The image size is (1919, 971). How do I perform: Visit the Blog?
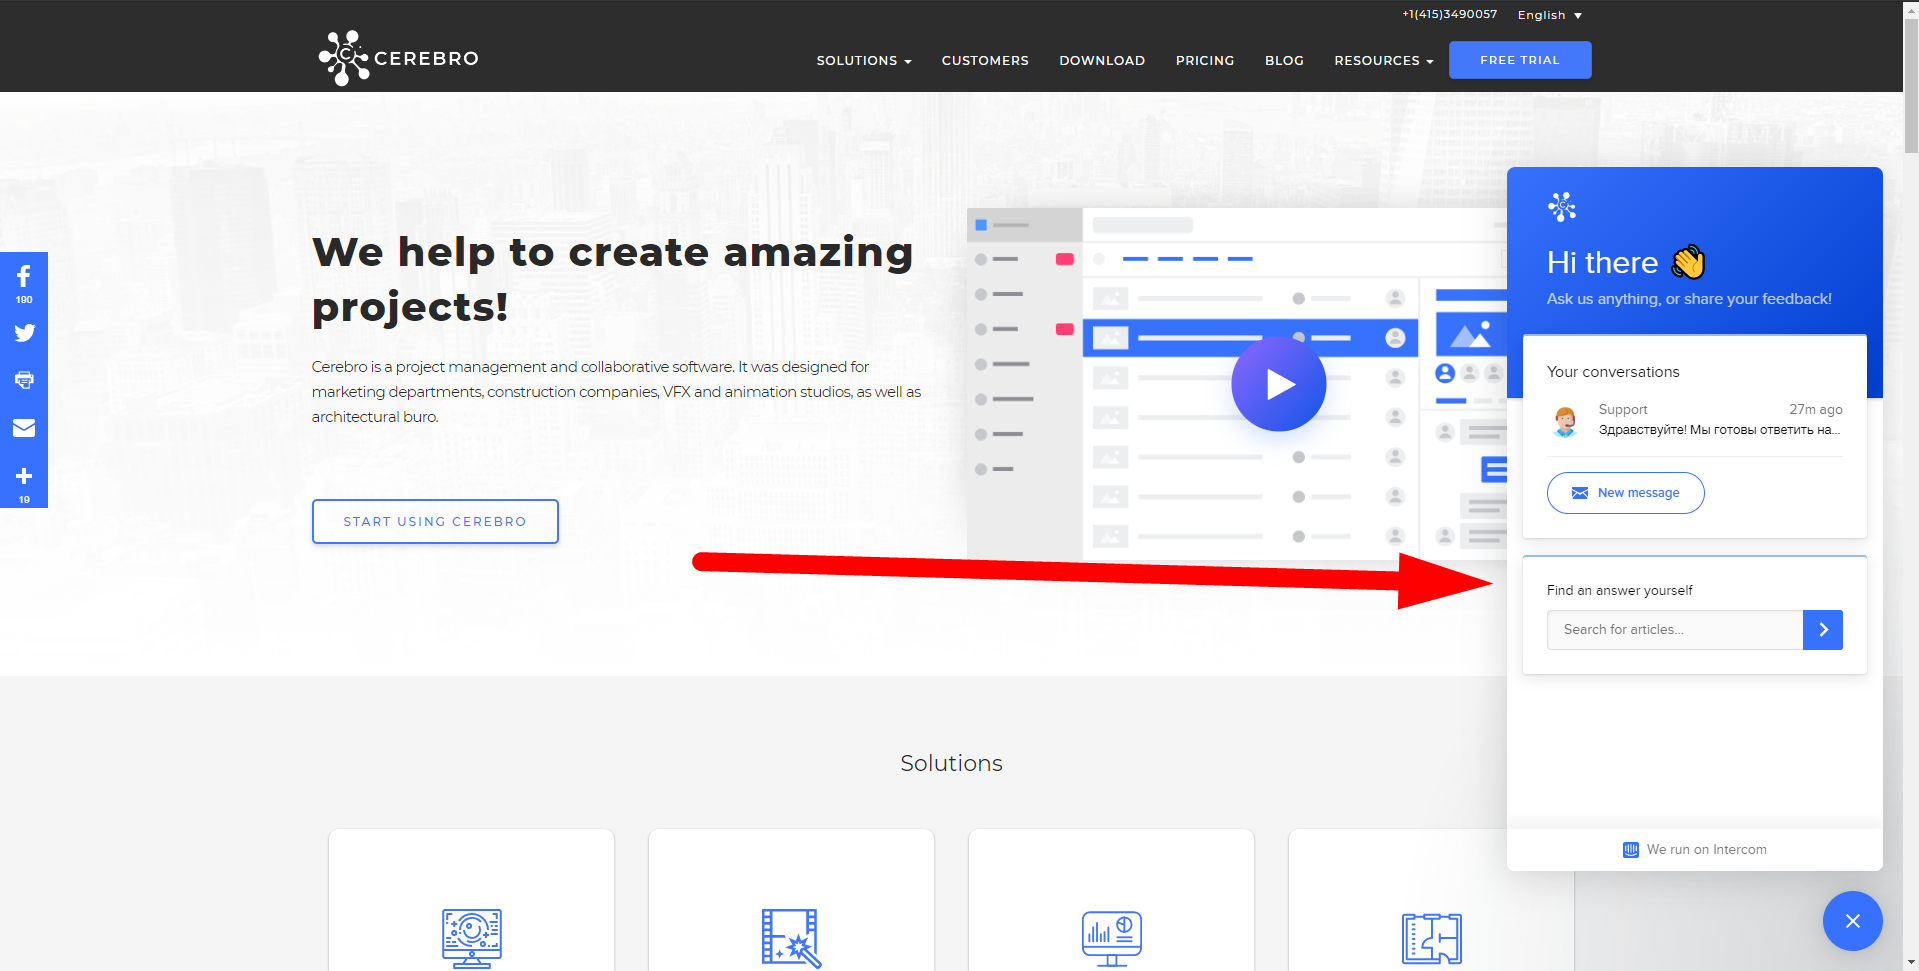(1284, 61)
